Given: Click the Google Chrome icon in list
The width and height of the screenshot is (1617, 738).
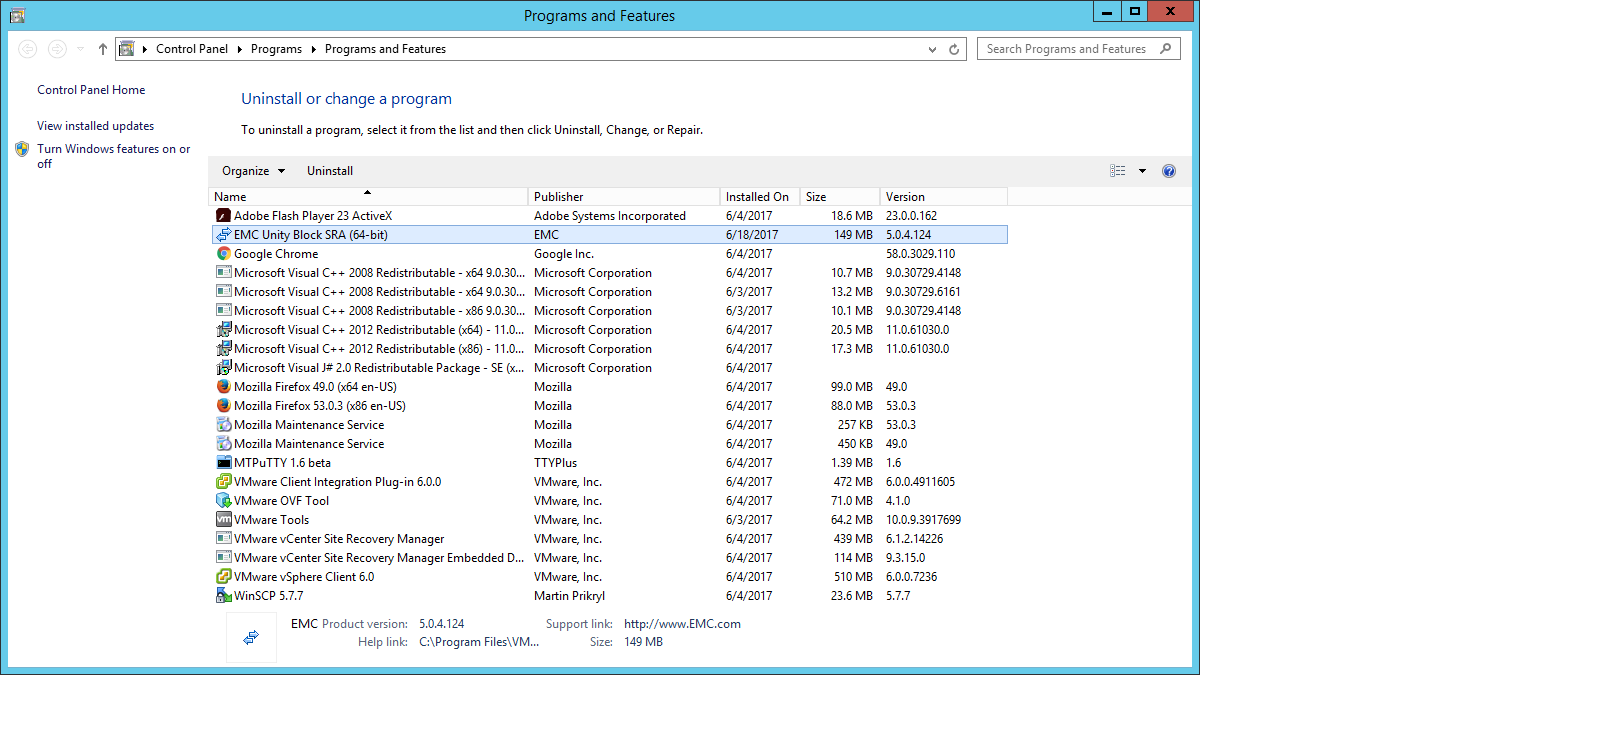Looking at the screenshot, I should 224,254.
